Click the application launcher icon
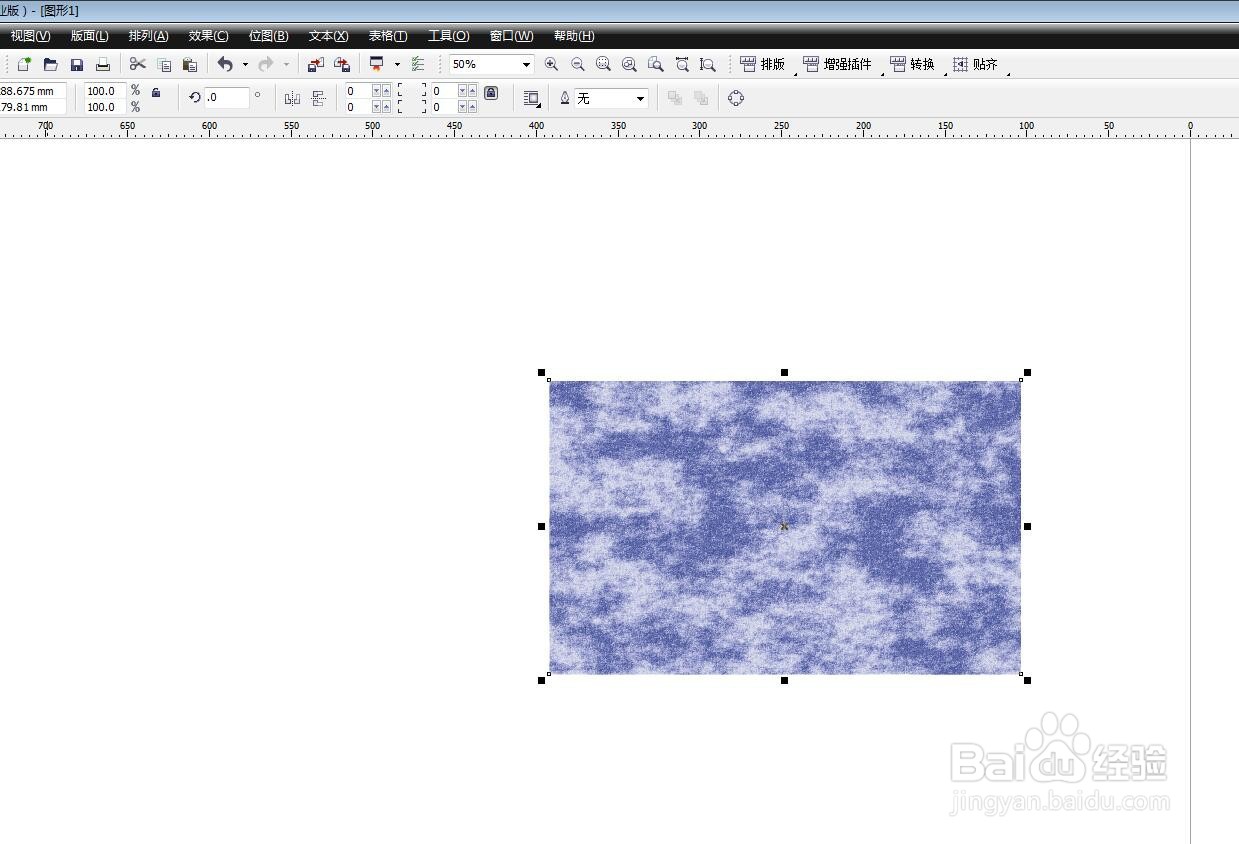The image size is (1239, 844). pyautogui.click(x=377, y=64)
